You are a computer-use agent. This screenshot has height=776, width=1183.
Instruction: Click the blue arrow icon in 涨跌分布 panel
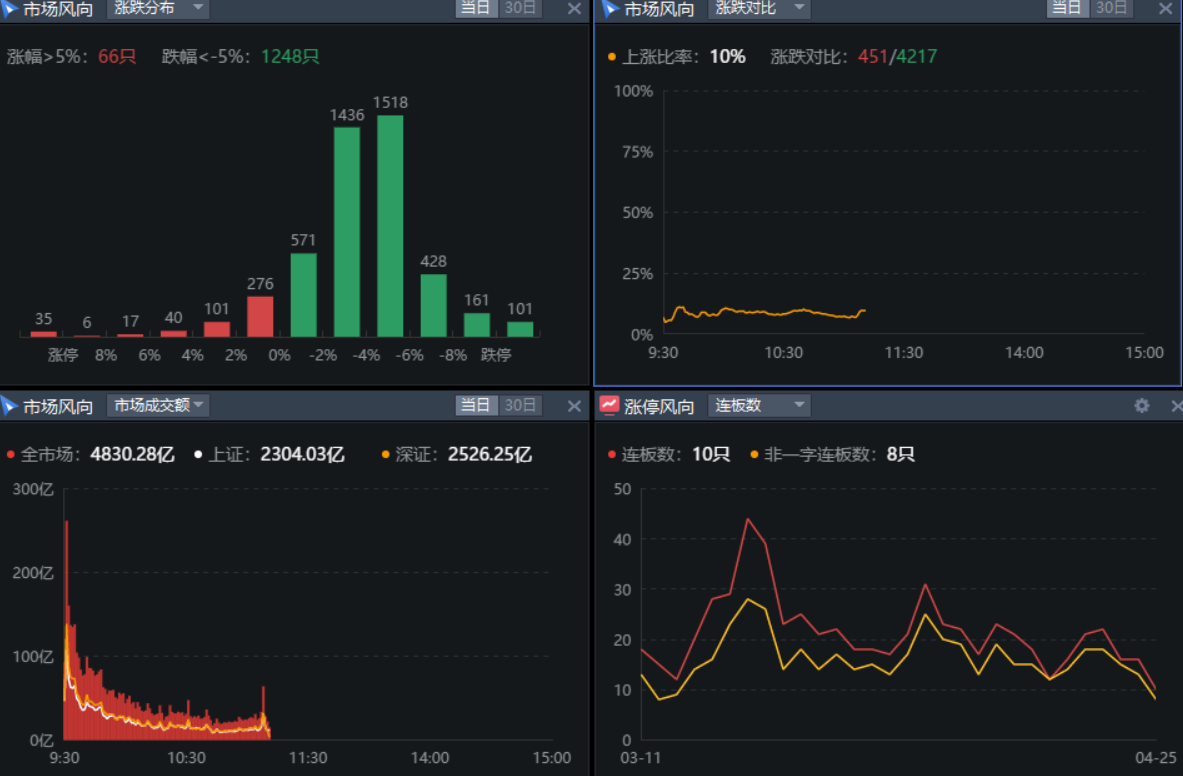10,9
